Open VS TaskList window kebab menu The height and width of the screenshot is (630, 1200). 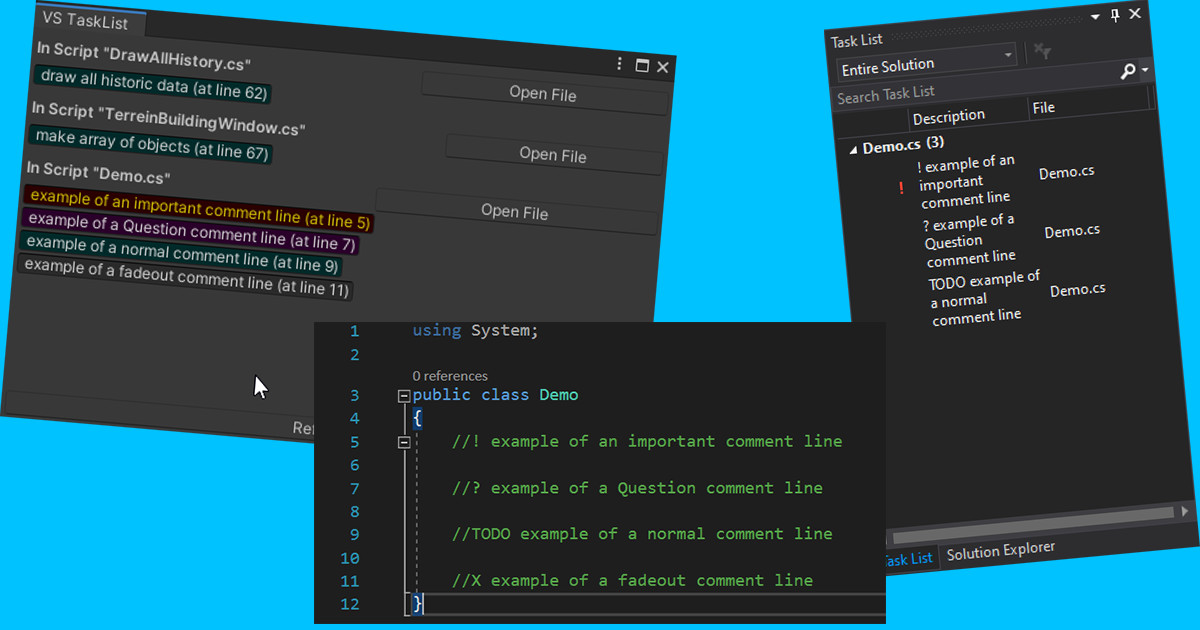tap(621, 64)
